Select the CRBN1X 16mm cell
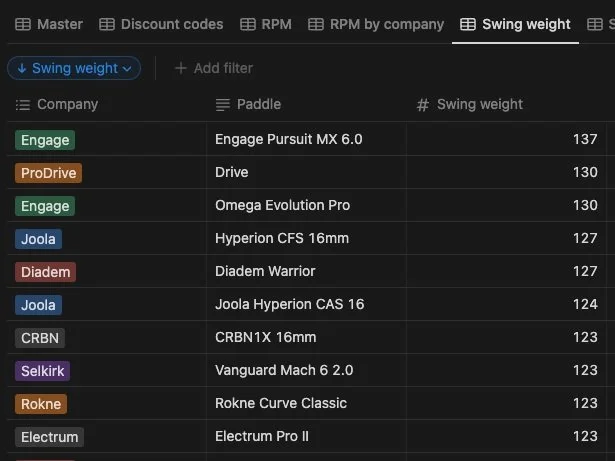The width and height of the screenshot is (615, 461). (306, 337)
